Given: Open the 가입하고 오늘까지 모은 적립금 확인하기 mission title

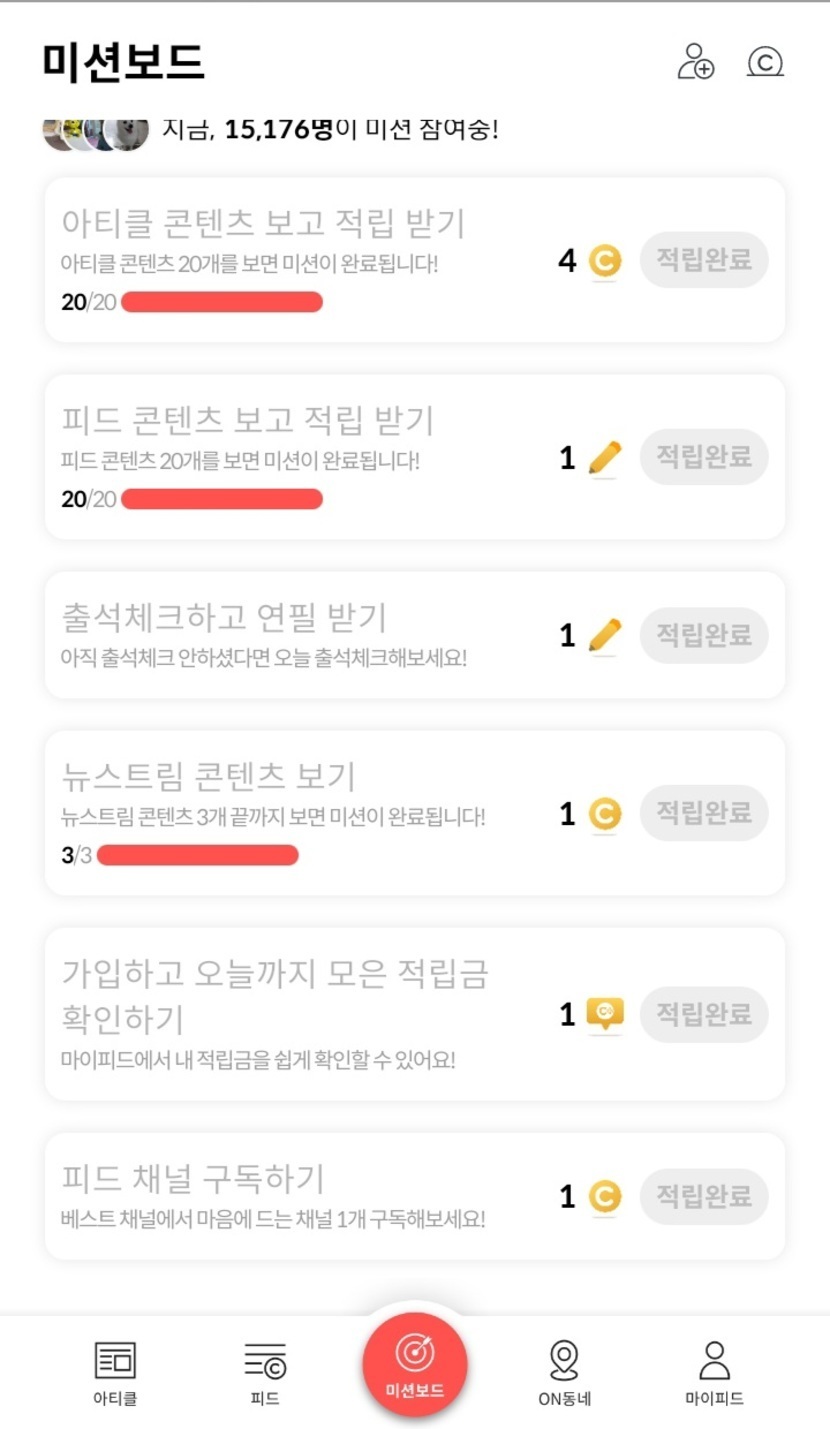Looking at the screenshot, I should point(275,995).
